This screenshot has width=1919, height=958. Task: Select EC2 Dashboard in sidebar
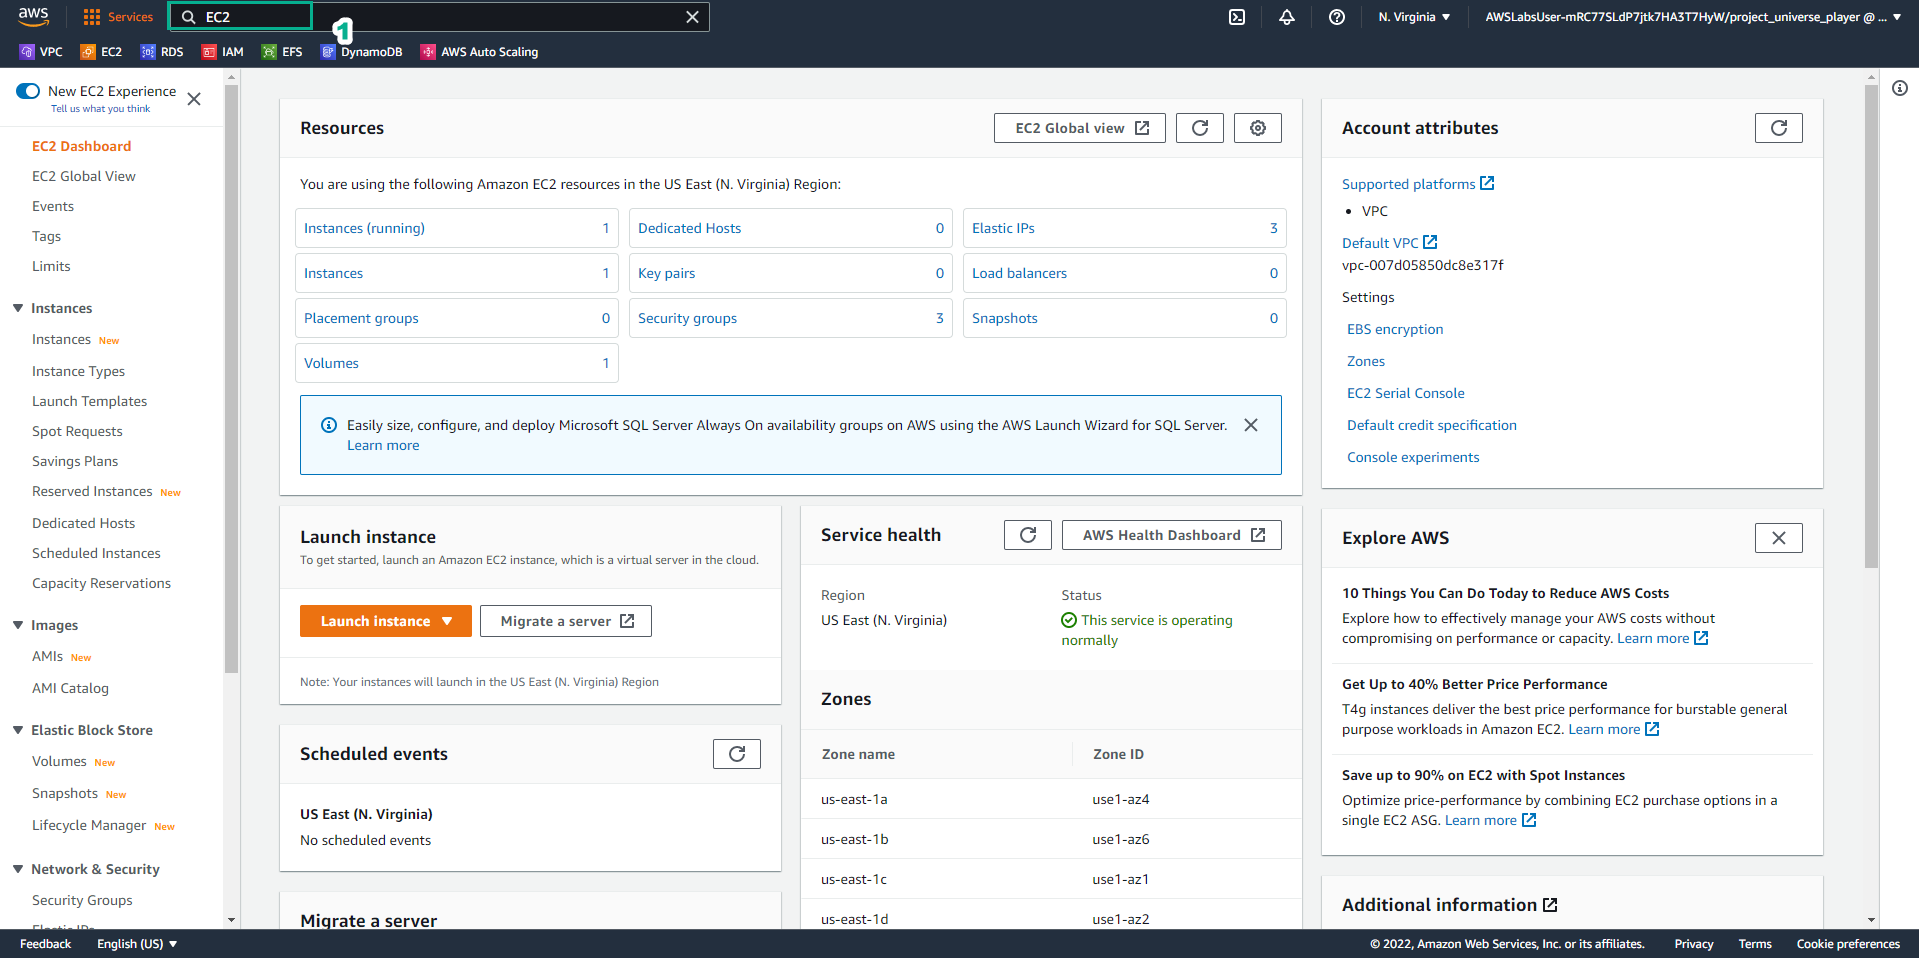pyautogui.click(x=82, y=146)
